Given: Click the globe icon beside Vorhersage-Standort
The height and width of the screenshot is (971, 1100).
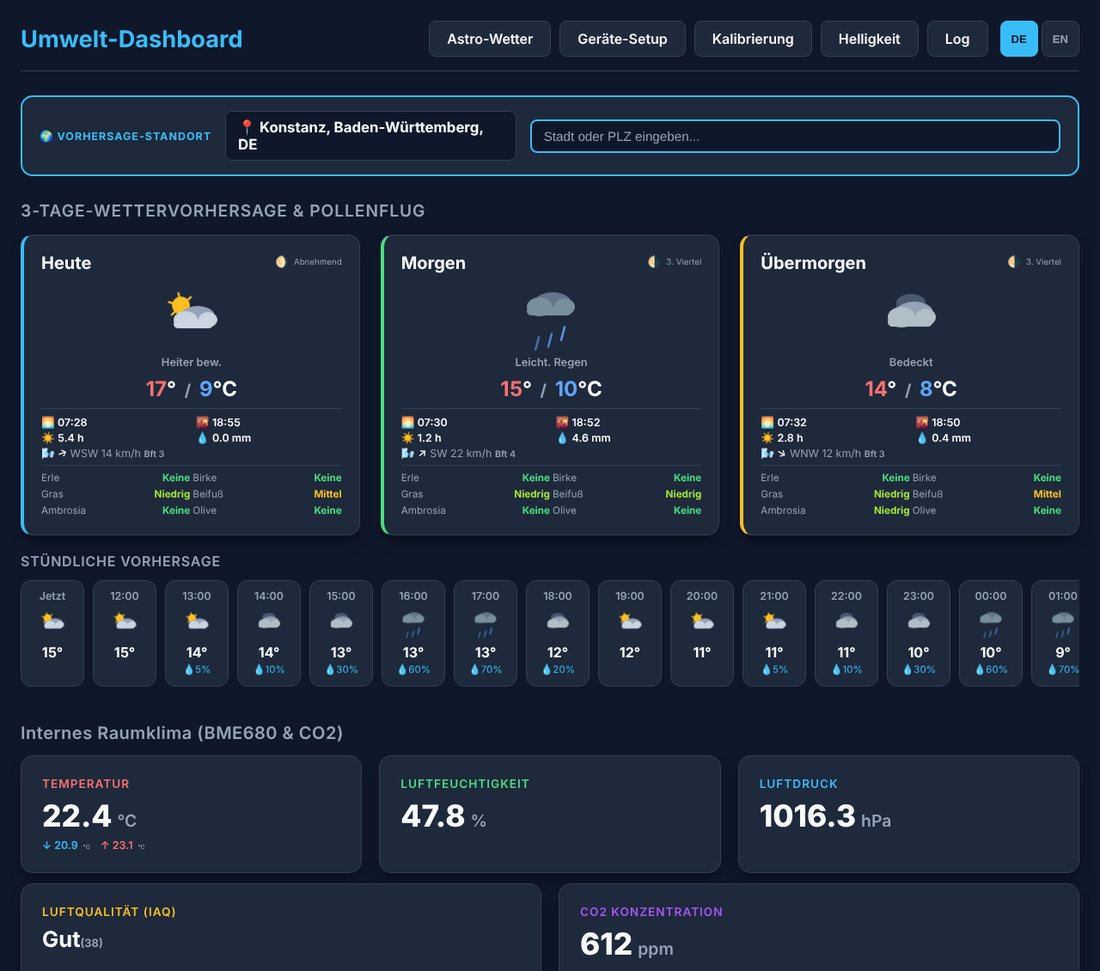Looking at the screenshot, I should tap(46, 136).
